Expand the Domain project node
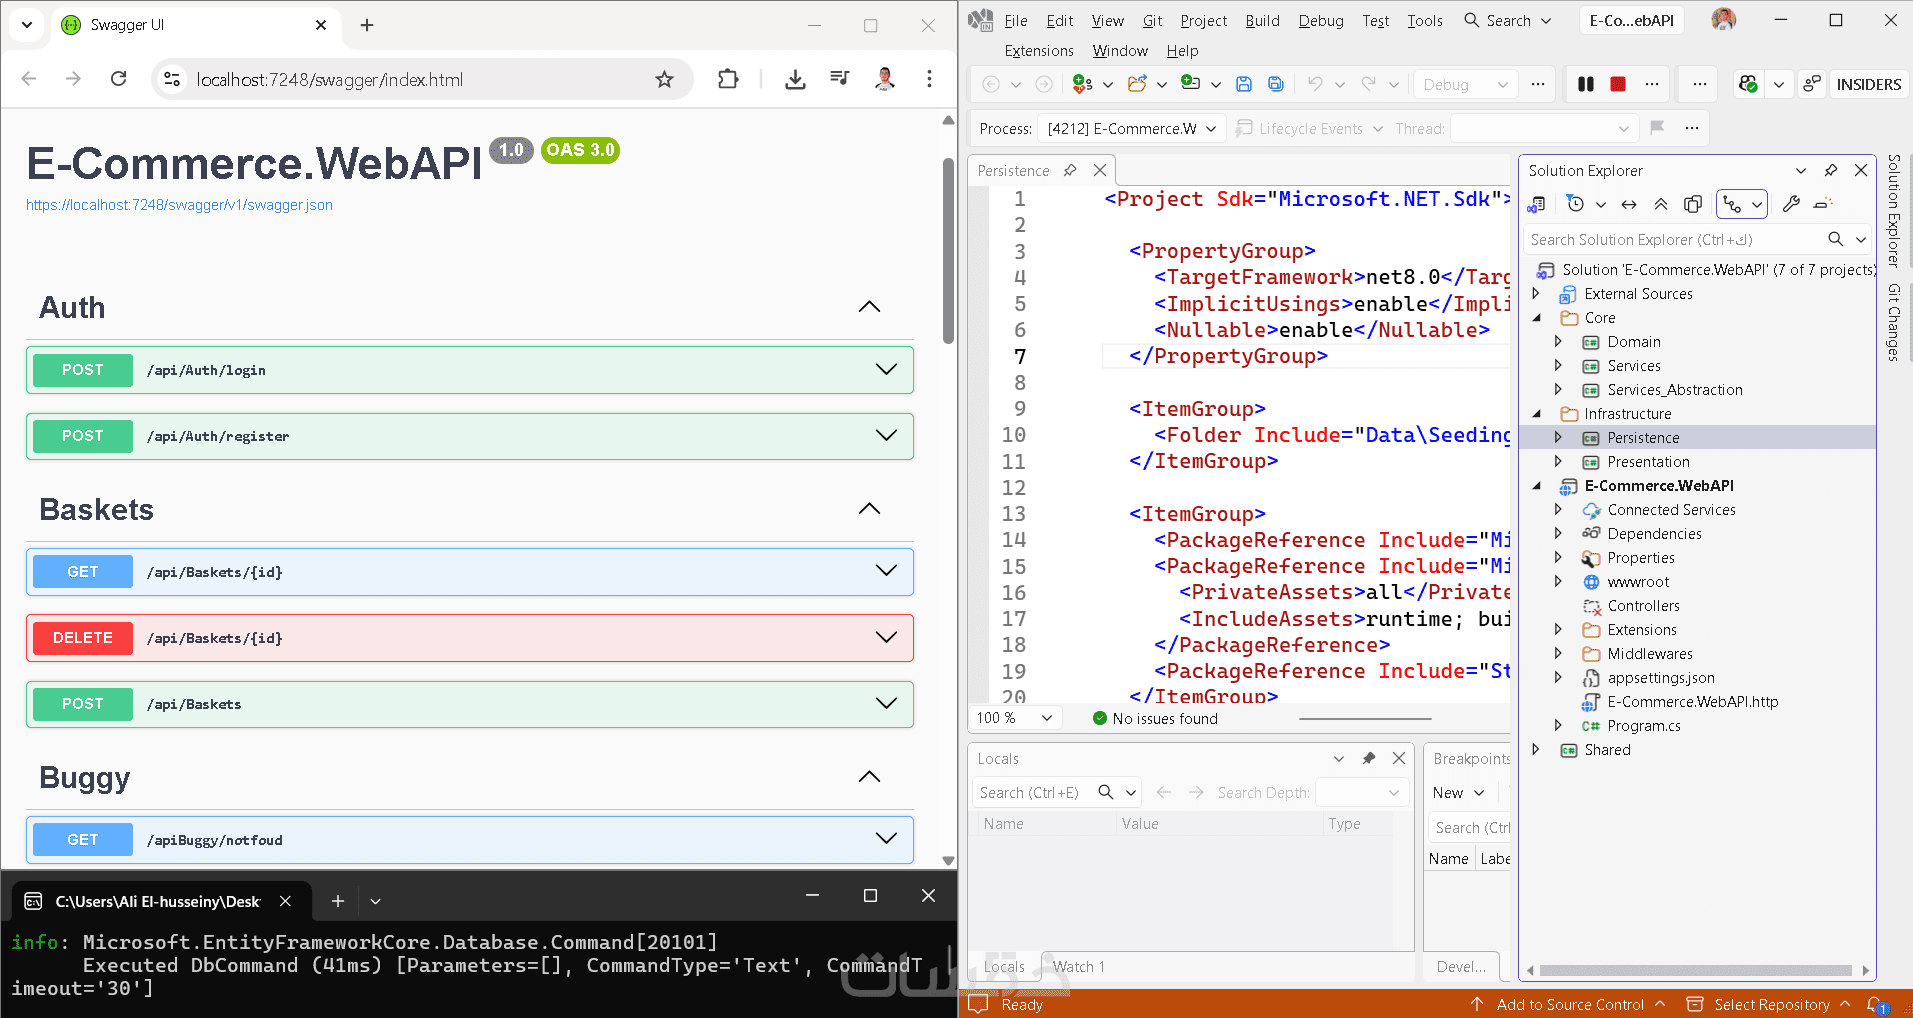Image resolution: width=1913 pixels, height=1018 pixels. tap(1558, 341)
